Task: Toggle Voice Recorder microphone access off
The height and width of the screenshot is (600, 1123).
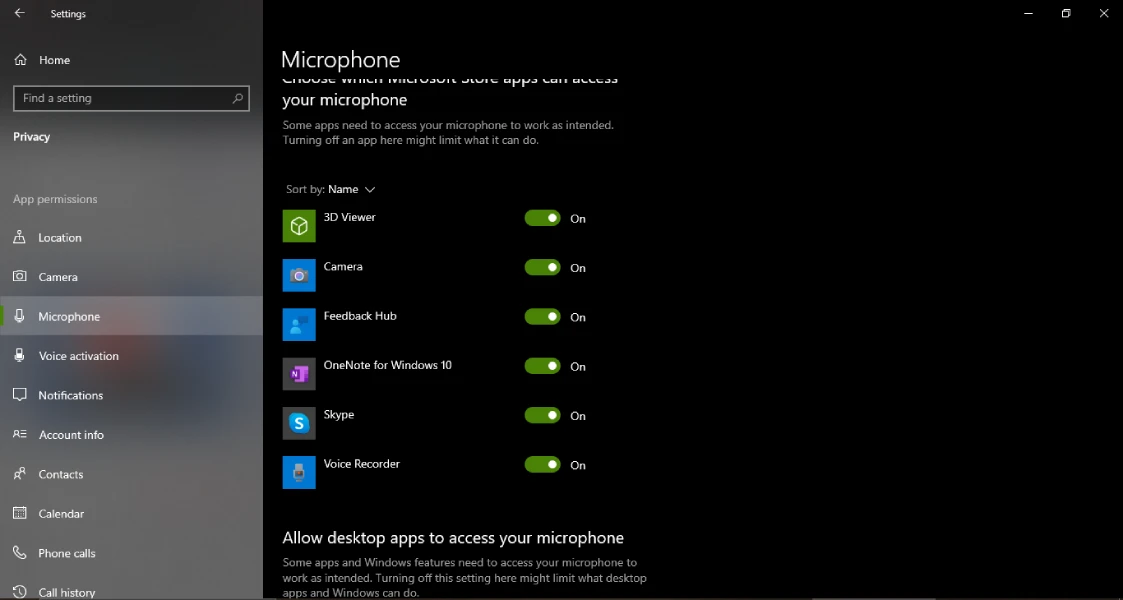Action: click(543, 464)
